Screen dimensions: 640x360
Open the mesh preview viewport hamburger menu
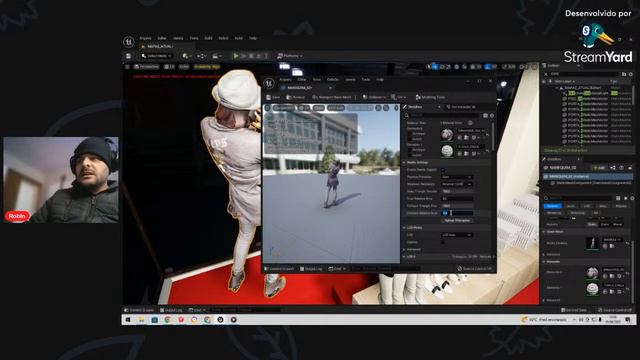[x=267, y=108]
